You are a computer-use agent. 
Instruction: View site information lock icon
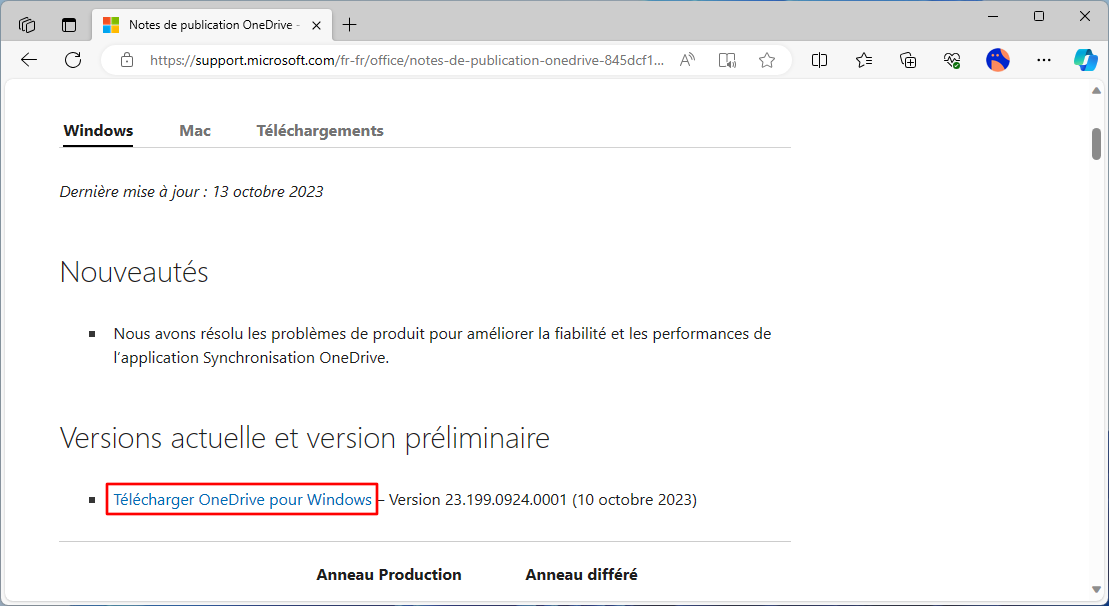click(127, 60)
